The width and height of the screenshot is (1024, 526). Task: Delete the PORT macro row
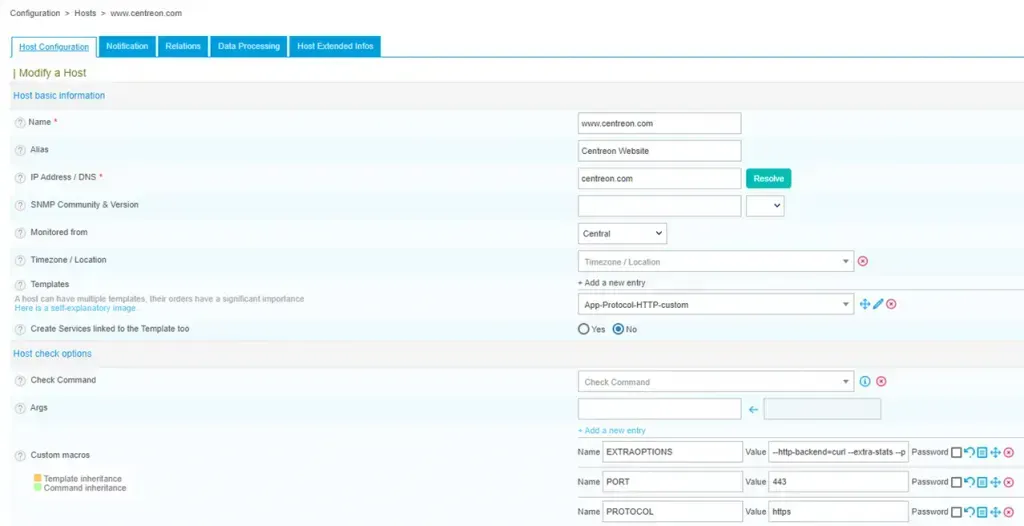coord(1008,482)
